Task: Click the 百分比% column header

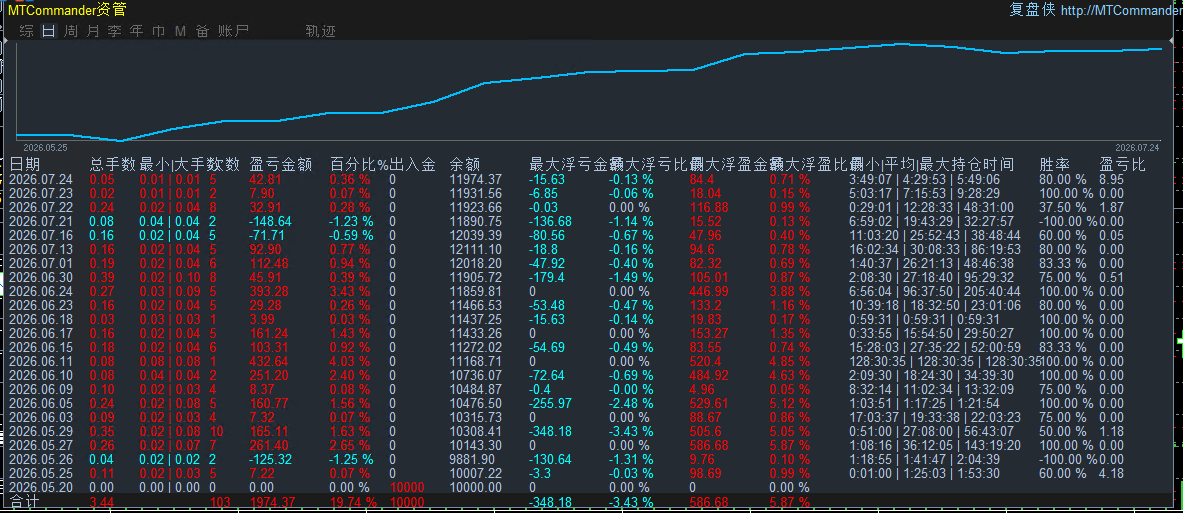Action: (x=359, y=164)
